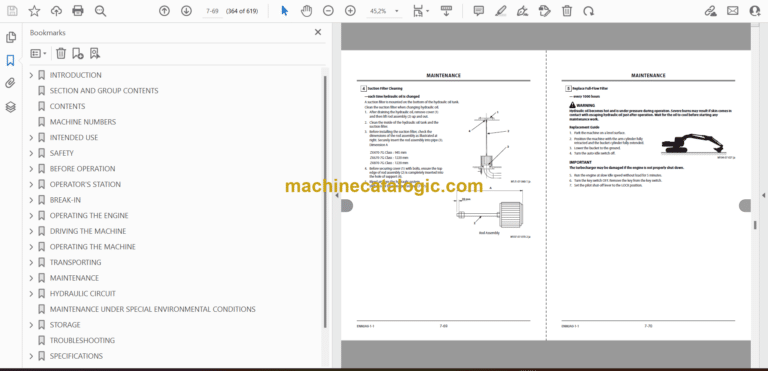The height and width of the screenshot is (371, 768).
Task: Add a new bookmark
Action: point(77,53)
